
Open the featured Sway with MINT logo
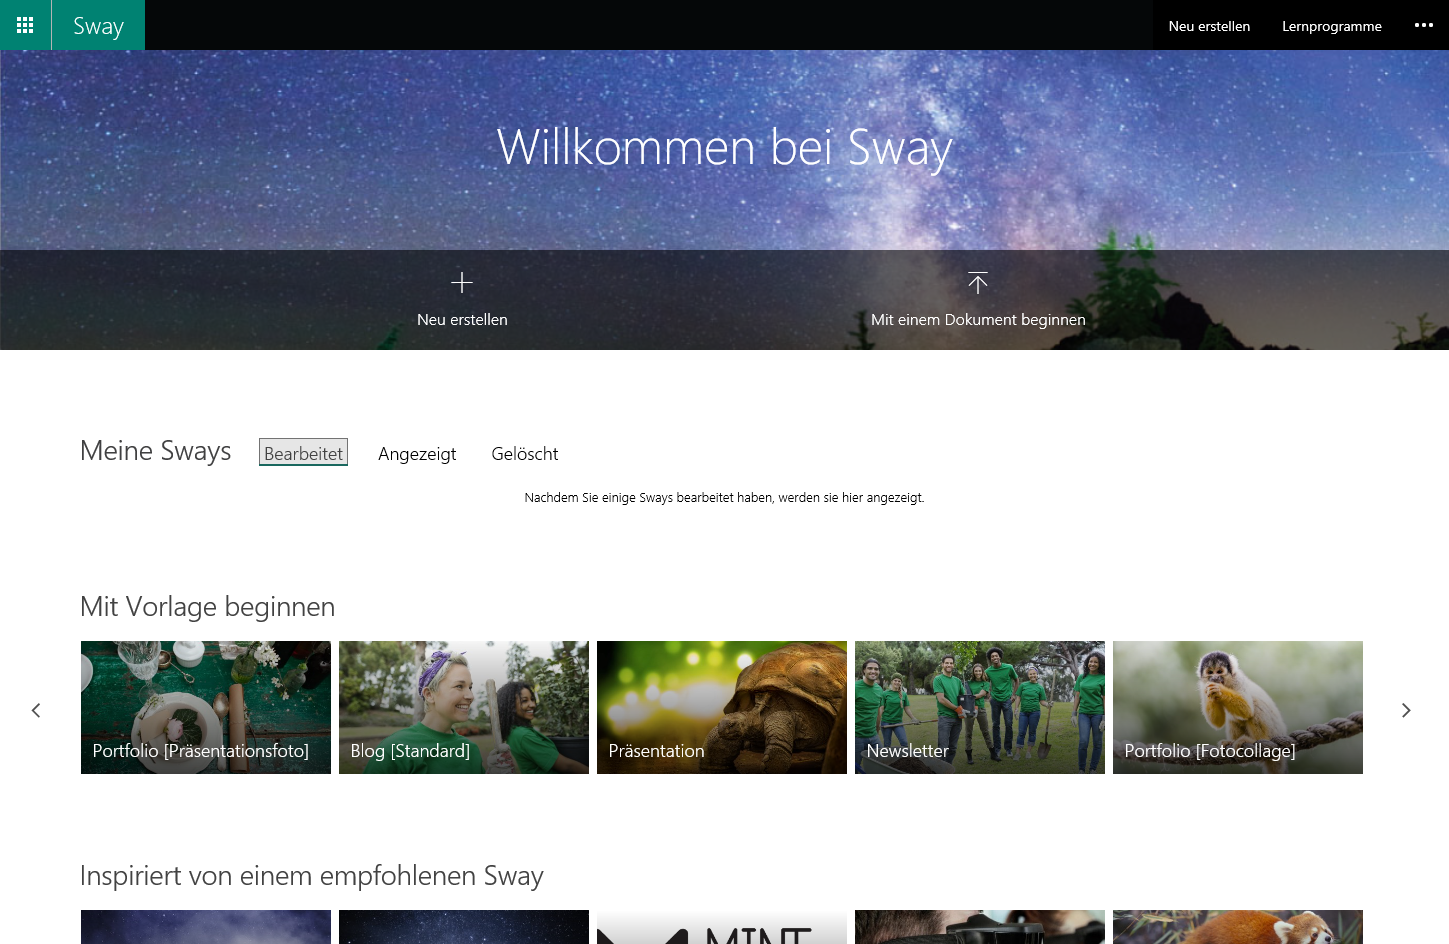tap(722, 927)
